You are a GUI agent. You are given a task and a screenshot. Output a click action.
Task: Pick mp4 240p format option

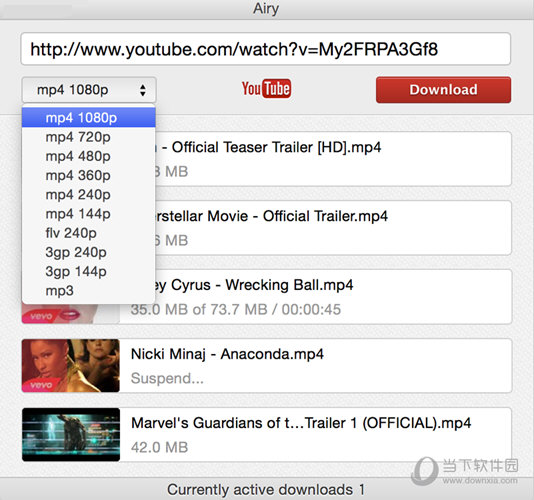click(x=89, y=194)
